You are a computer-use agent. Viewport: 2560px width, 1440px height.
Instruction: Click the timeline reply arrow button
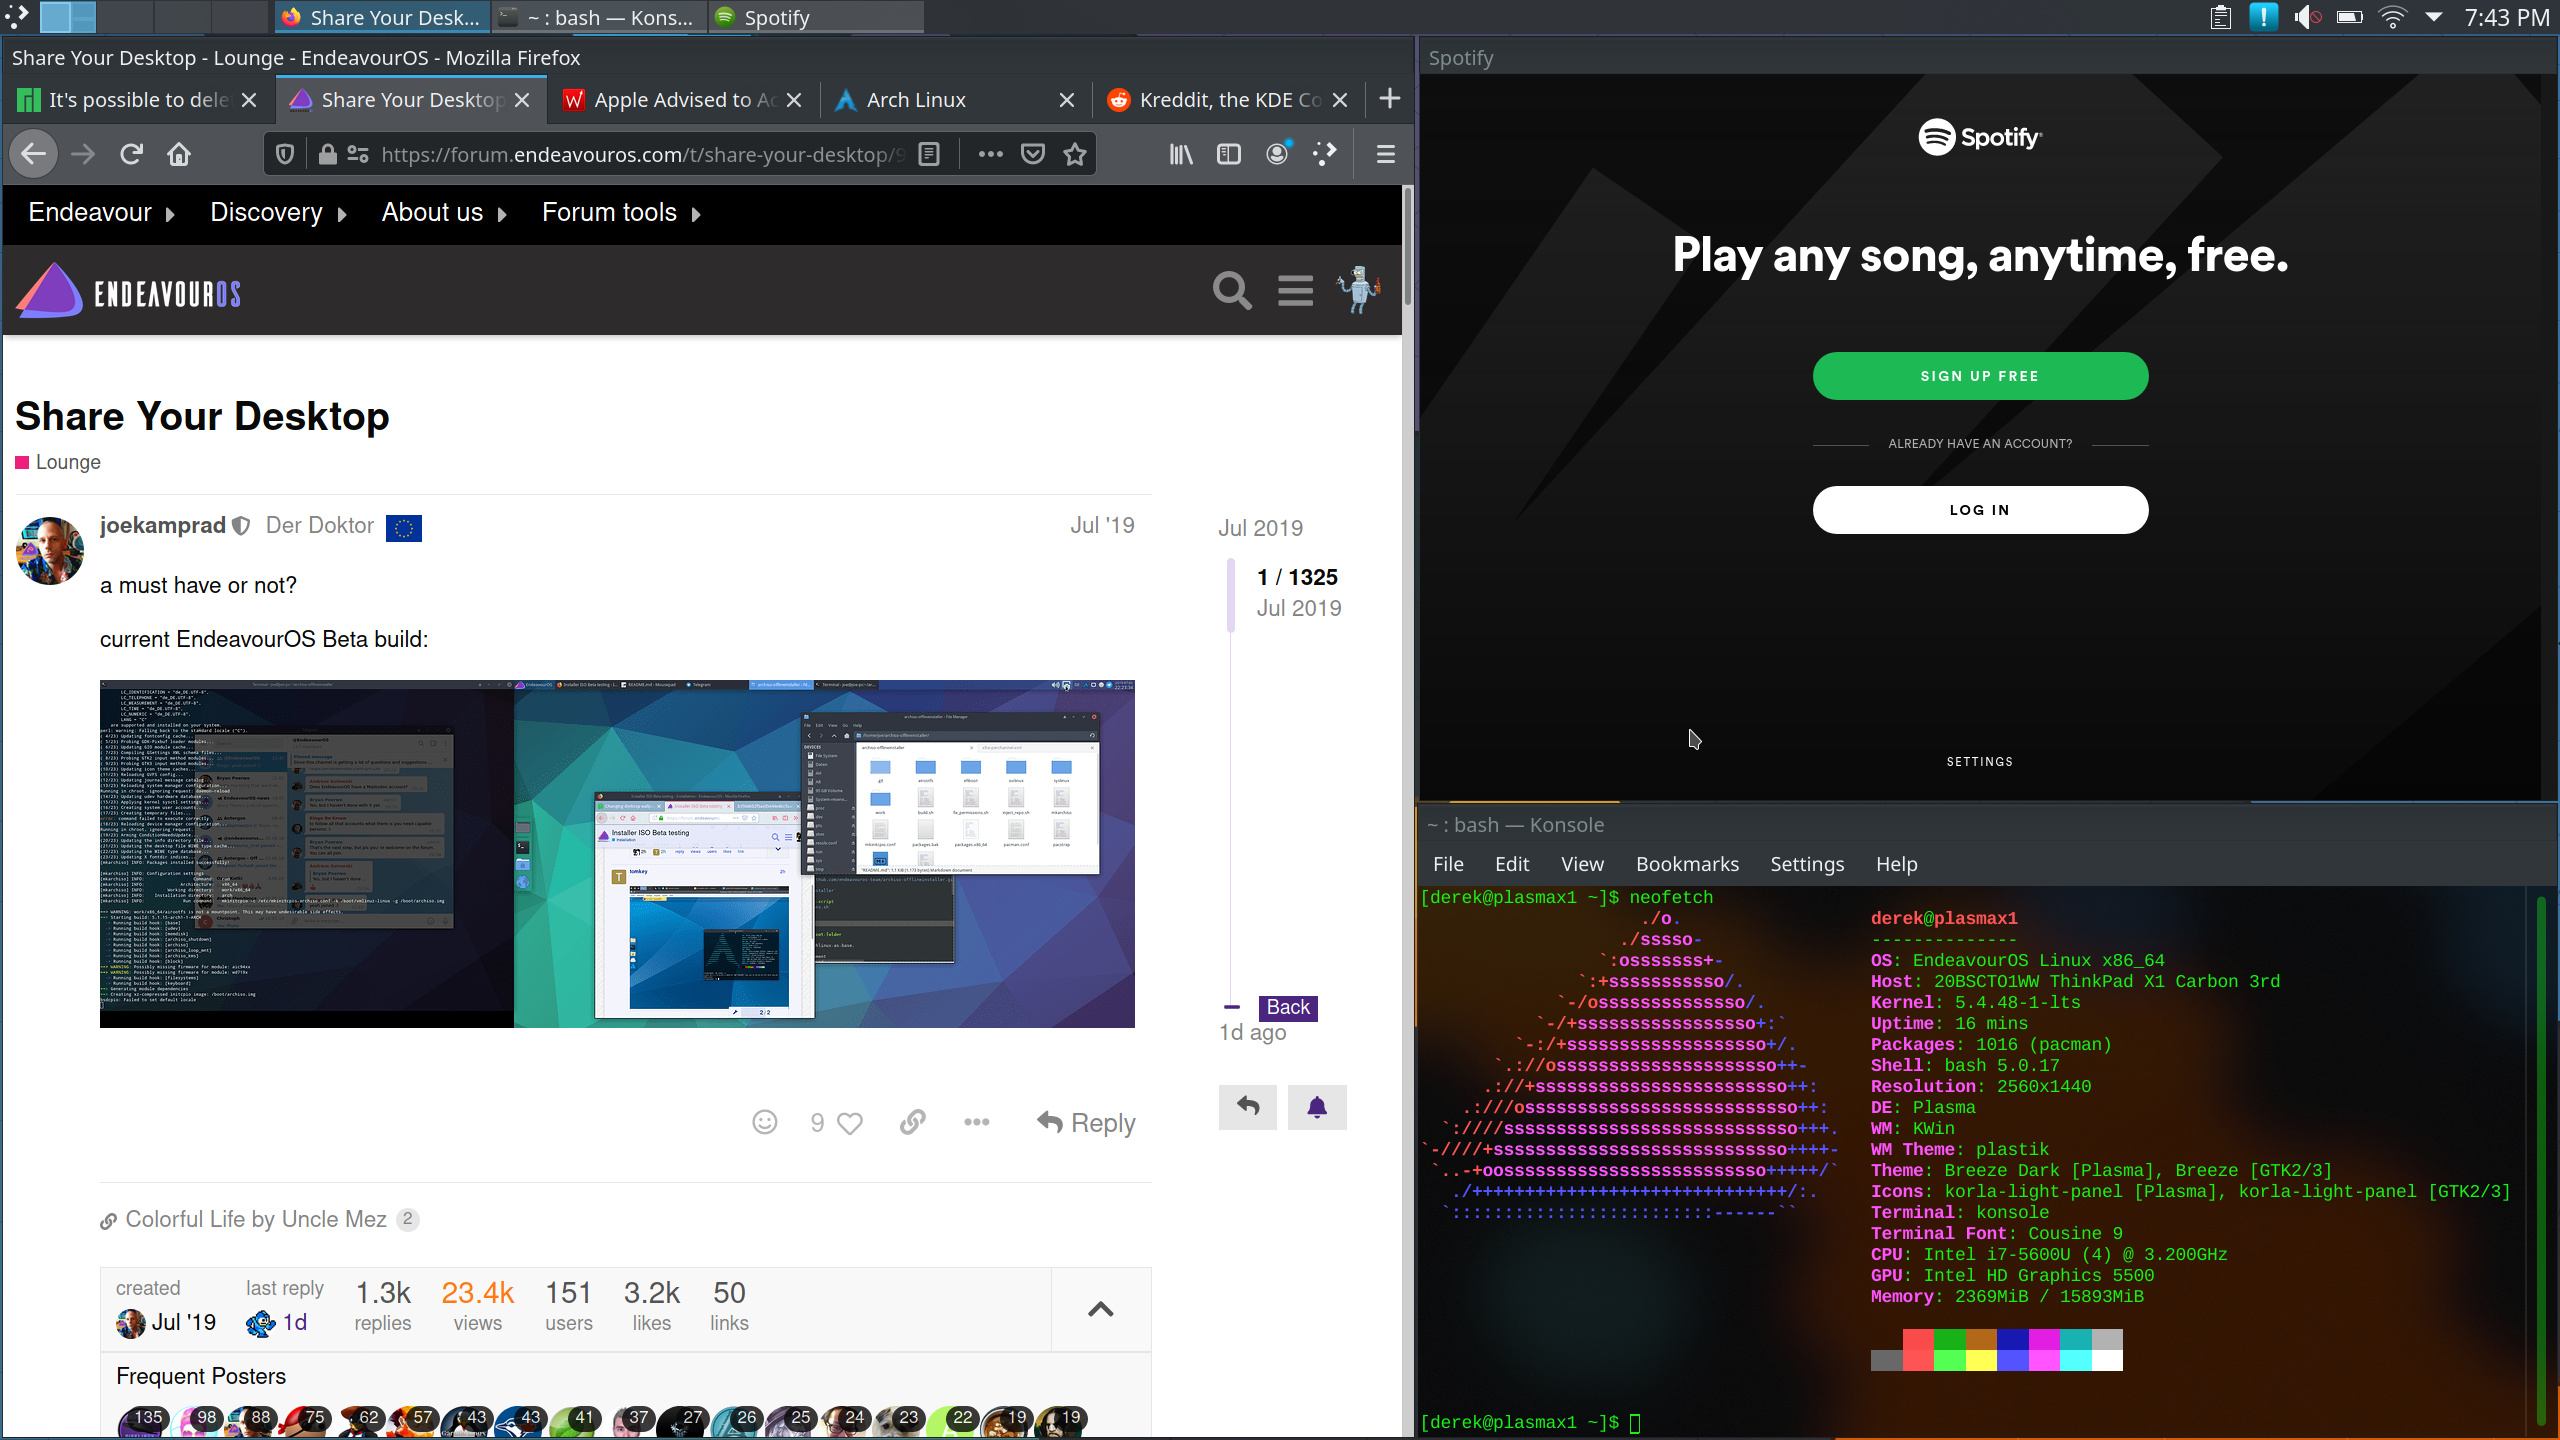[x=1248, y=1107]
